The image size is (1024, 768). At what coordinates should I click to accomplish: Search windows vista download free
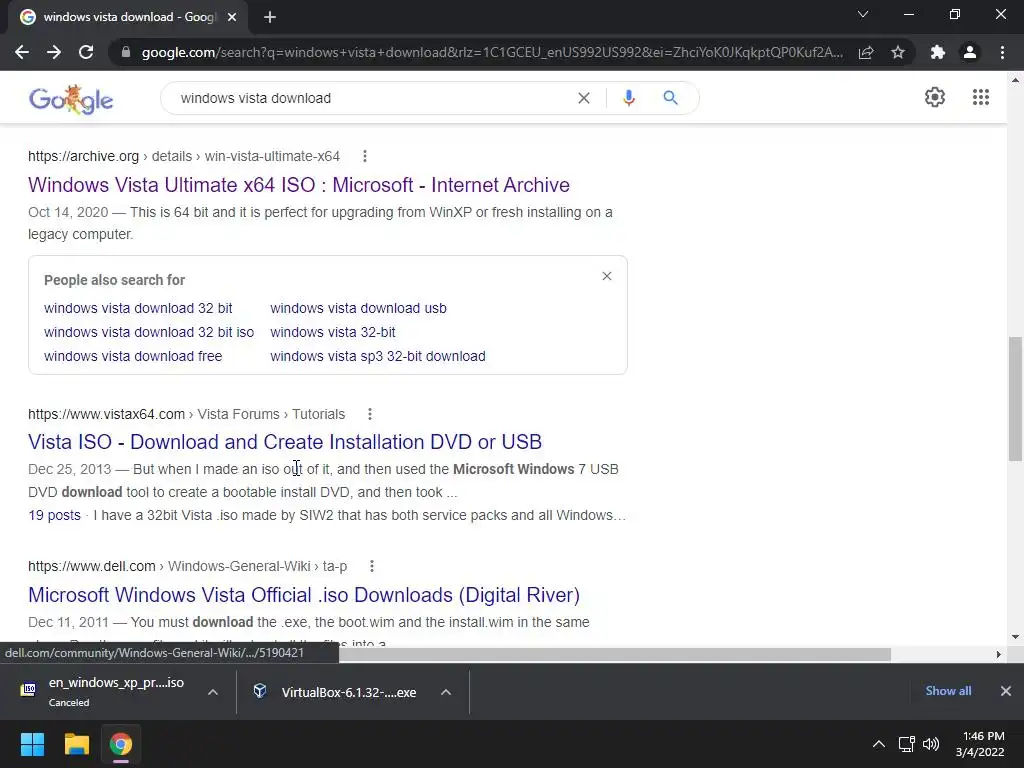click(133, 357)
